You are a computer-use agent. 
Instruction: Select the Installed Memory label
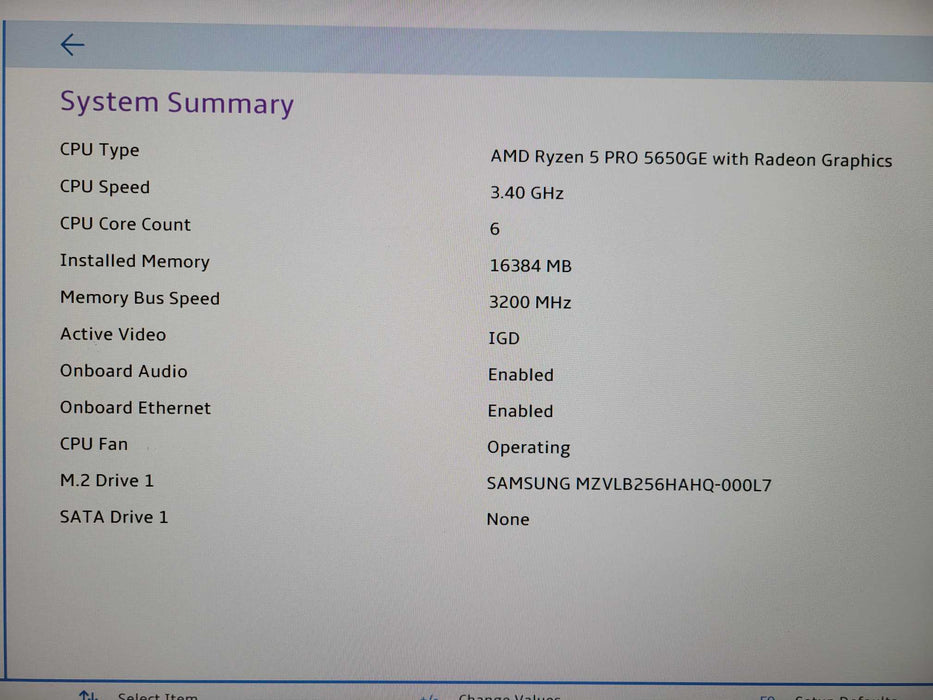click(134, 261)
